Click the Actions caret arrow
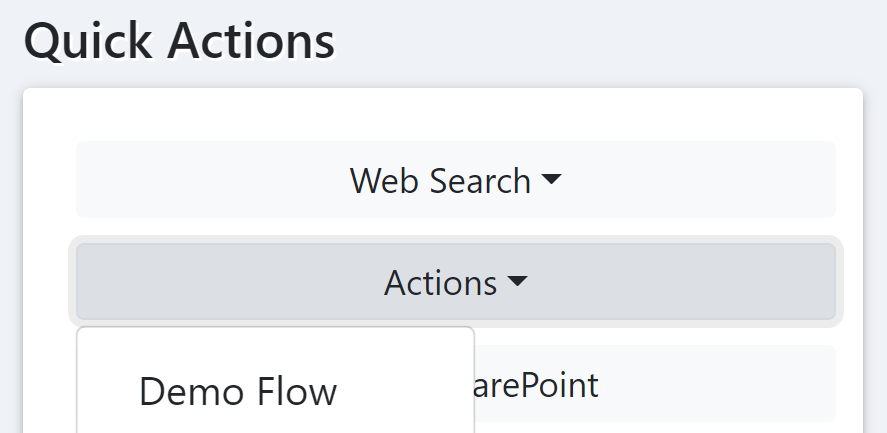The height and width of the screenshot is (433, 887). (517, 283)
